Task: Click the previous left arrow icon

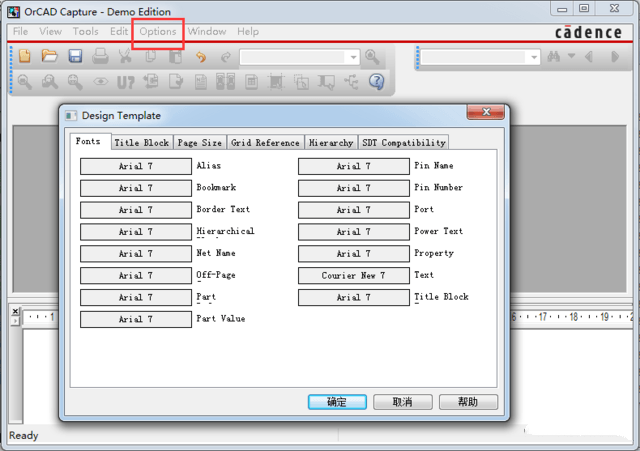Action: pyautogui.click(x=589, y=56)
